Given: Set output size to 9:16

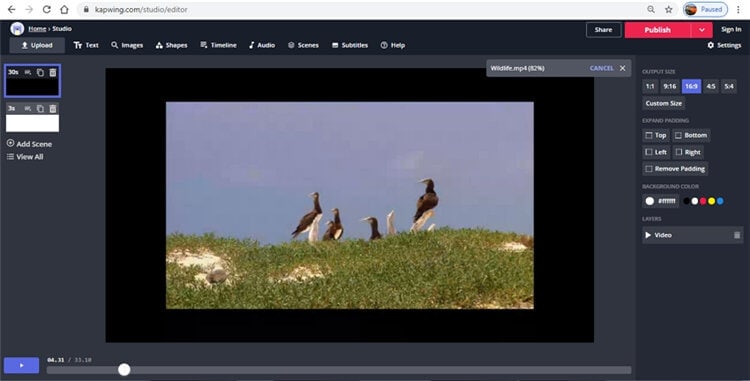Looking at the screenshot, I should (670, 86).
